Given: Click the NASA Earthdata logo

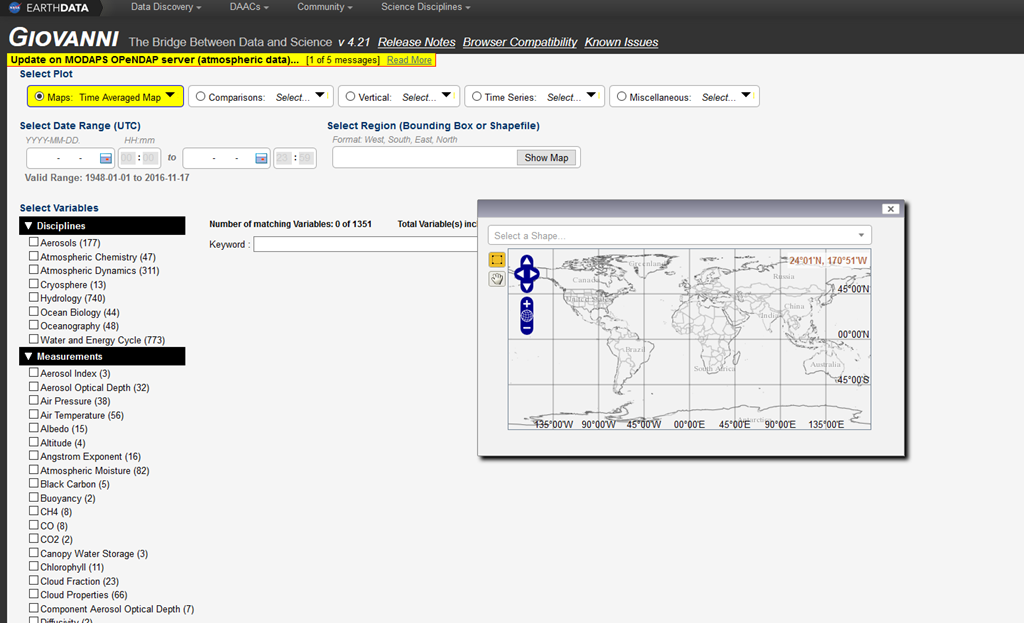Looking at the screenshot, I should [x=51, y=8].
